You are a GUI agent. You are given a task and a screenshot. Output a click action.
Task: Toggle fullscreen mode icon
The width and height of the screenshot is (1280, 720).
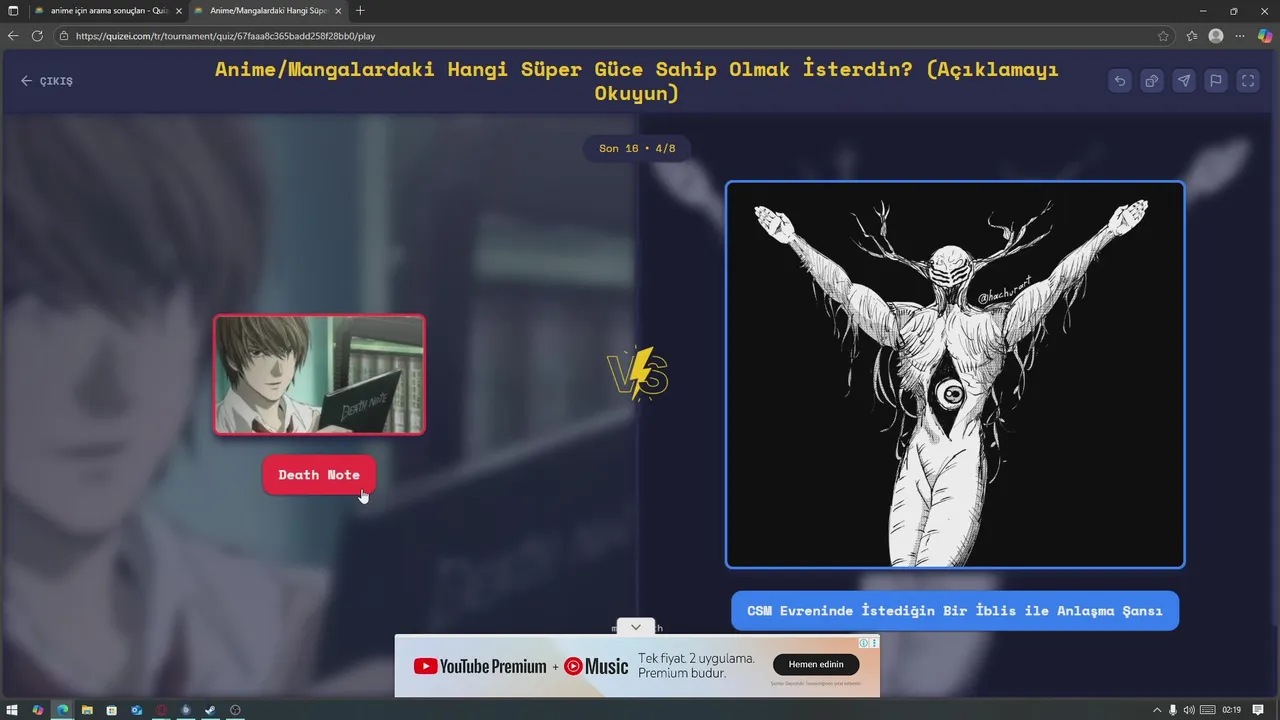pyautogui.click(x=1248, y=81)
